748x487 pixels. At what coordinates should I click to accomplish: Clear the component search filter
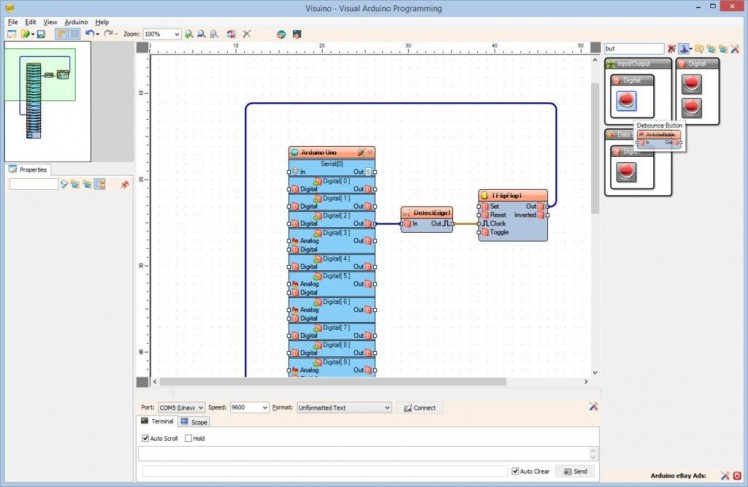[671, 48]
